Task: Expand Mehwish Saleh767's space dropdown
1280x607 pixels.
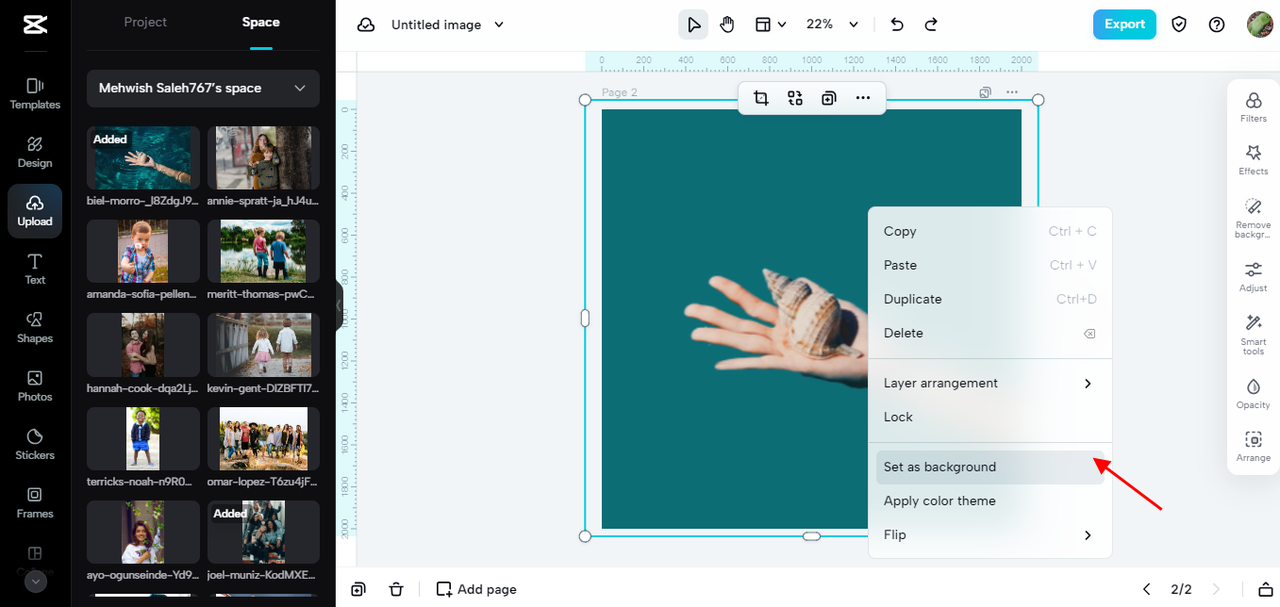Action: (203, 88)
